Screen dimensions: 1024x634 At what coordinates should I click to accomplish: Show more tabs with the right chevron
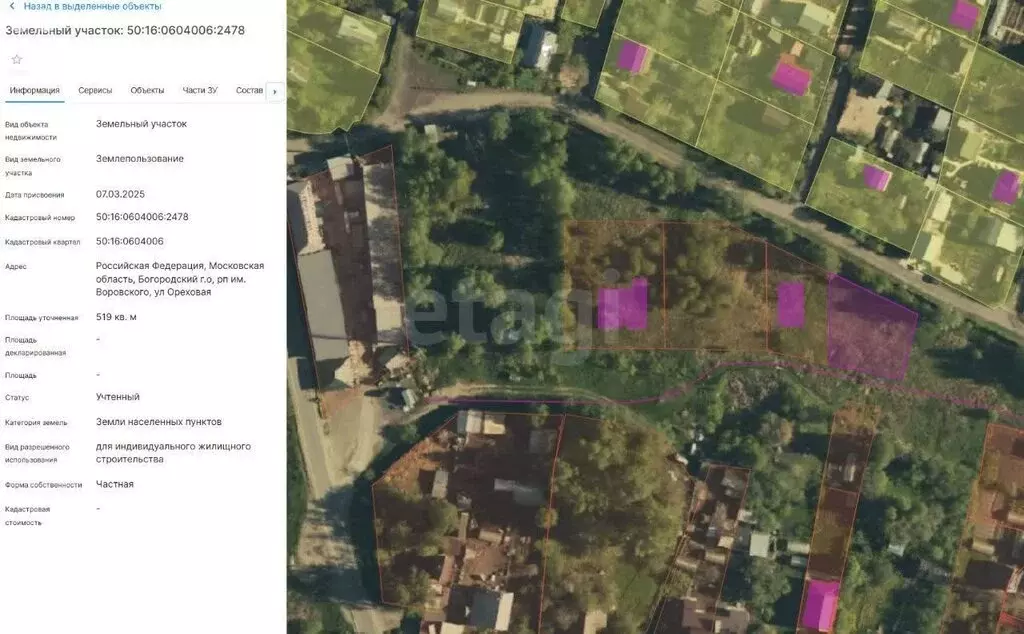275,91
